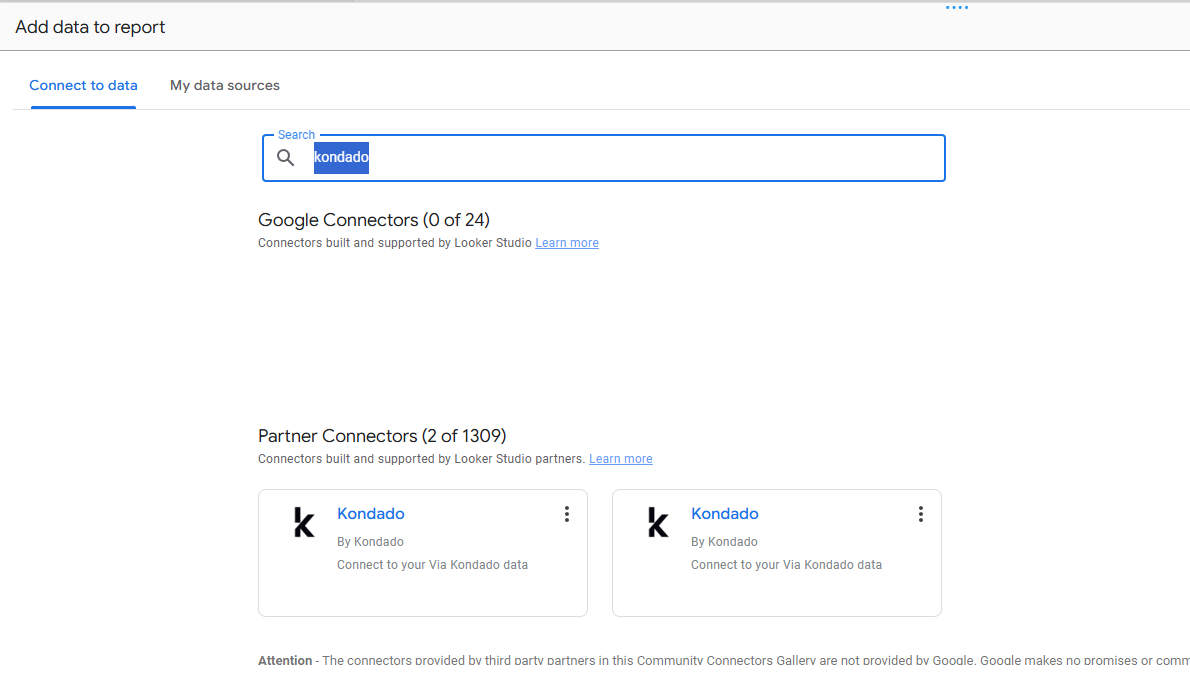Click the Add data to report title

pos(90,27)
